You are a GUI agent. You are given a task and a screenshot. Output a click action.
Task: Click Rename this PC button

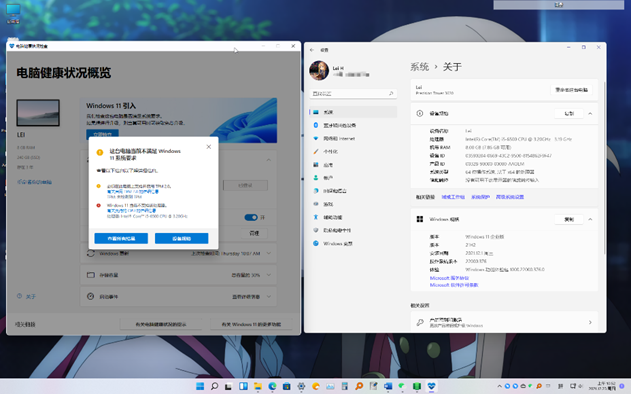571,90
